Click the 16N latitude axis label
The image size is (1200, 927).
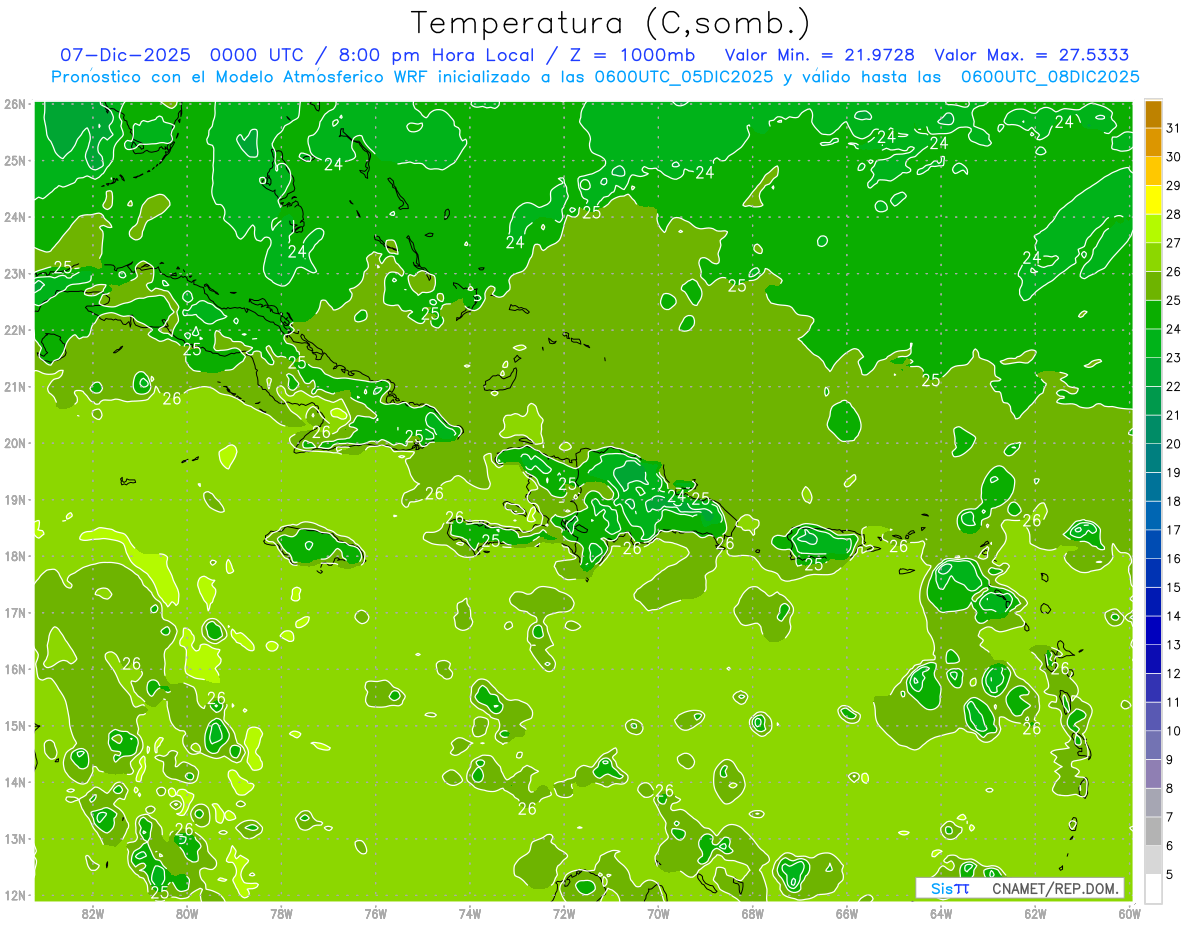click(14, 669)
